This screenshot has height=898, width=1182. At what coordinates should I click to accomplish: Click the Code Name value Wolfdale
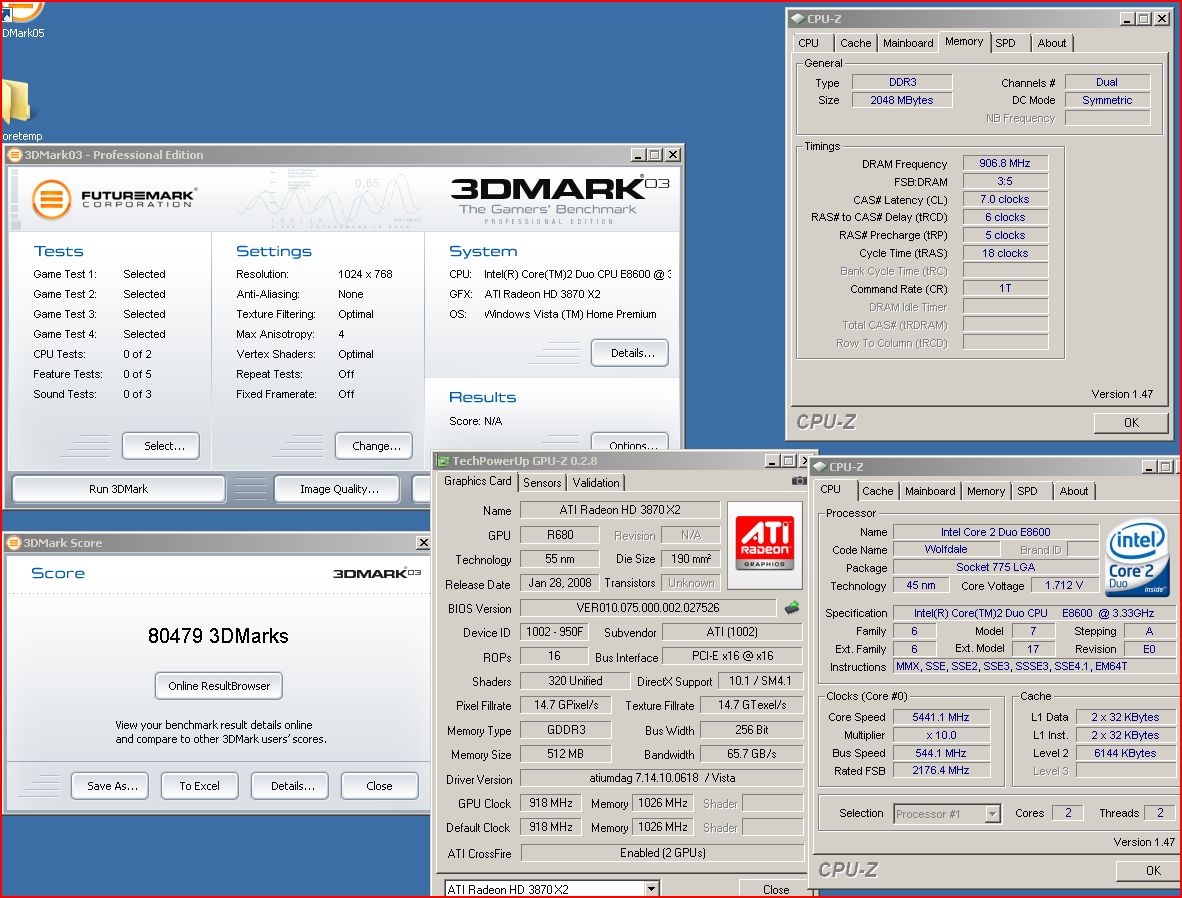click(945, 549)
